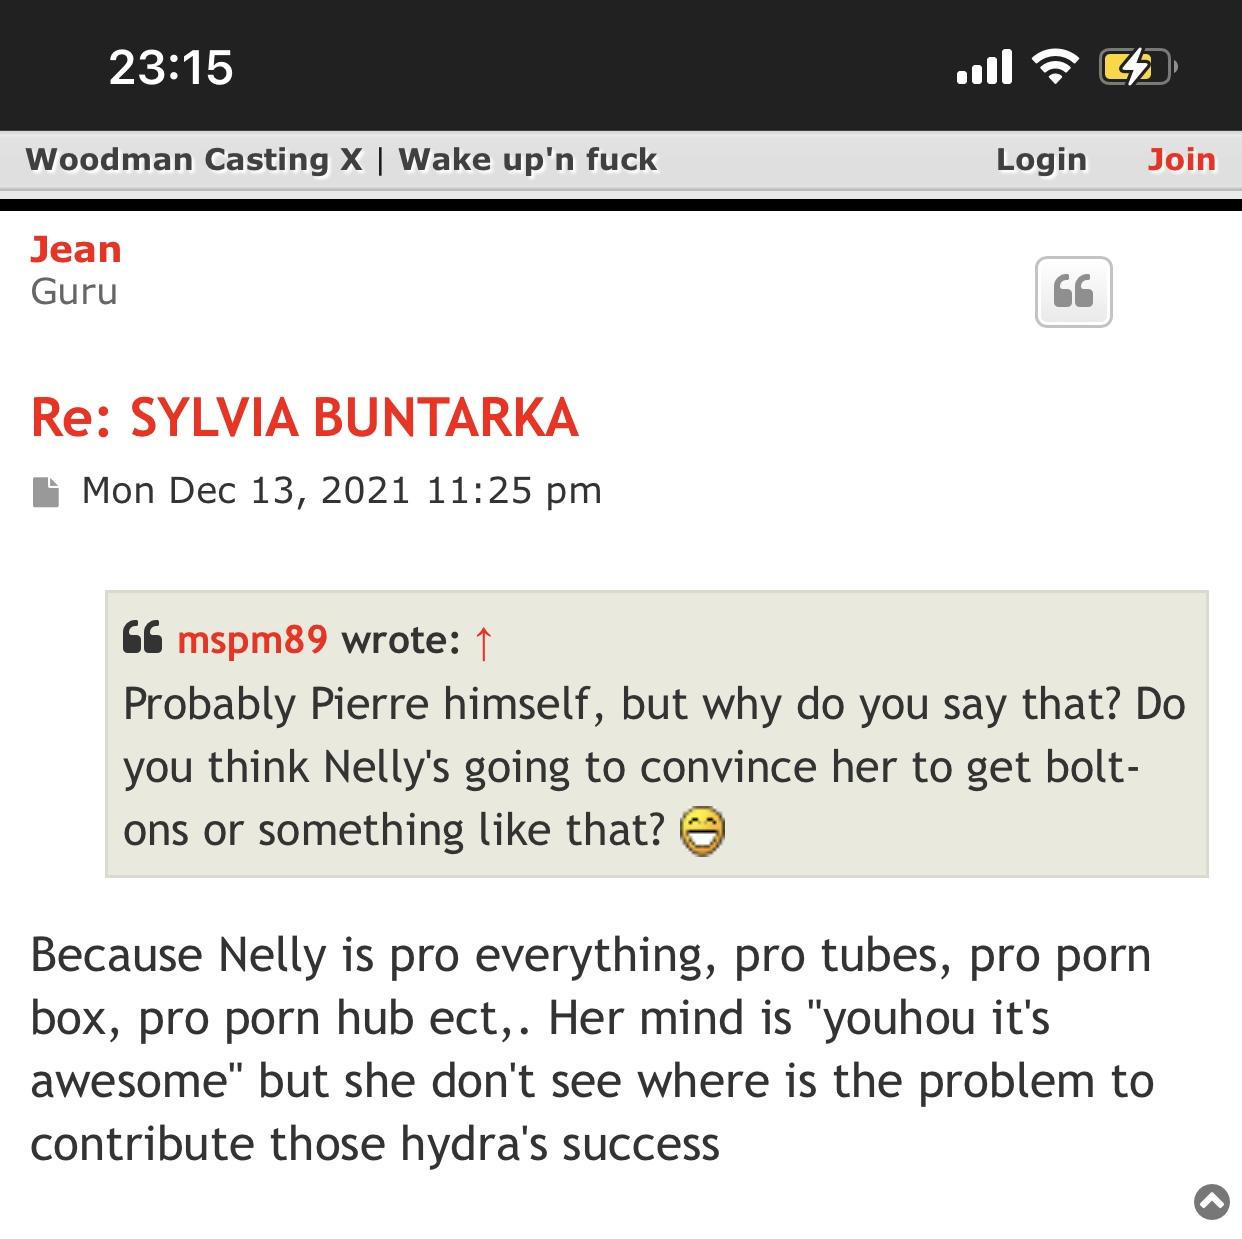Screen dimensions: 1242x1239
Task: Click the "Re: SYLVIA BUNTARKA" post title
Action: [x=304, y=417]
